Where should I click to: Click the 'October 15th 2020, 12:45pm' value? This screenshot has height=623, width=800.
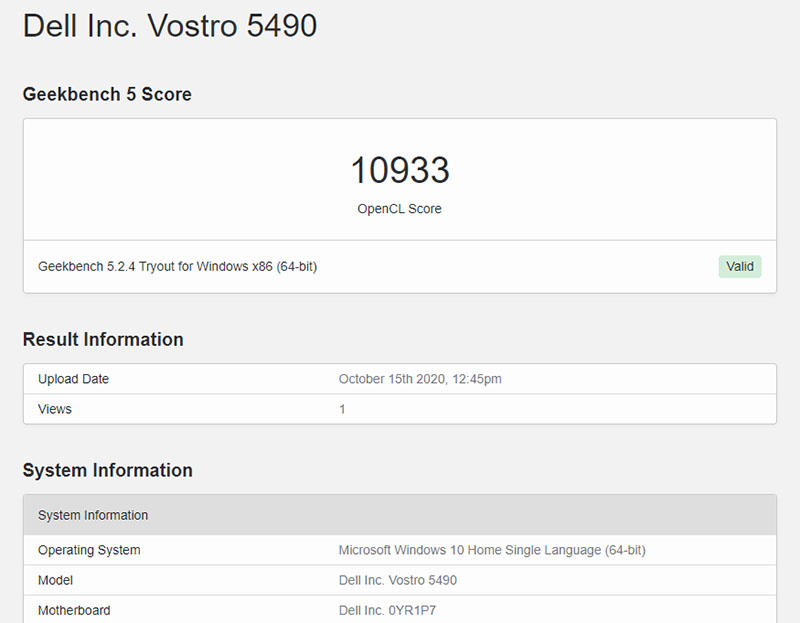coord(420,379)
